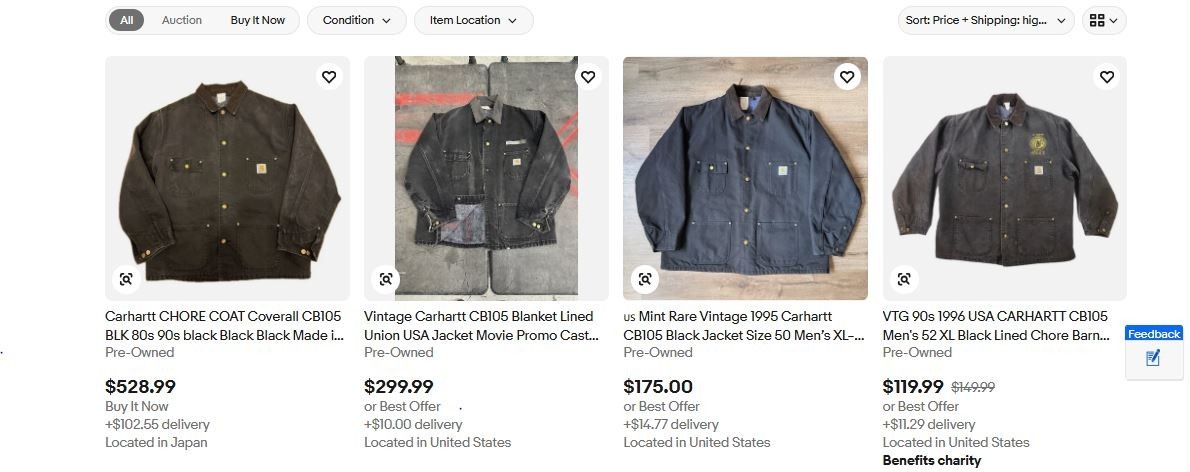Screen dimensions: 1190x472
Task: Filter to Buy It Now listings
Action: [x=257, y=20]
